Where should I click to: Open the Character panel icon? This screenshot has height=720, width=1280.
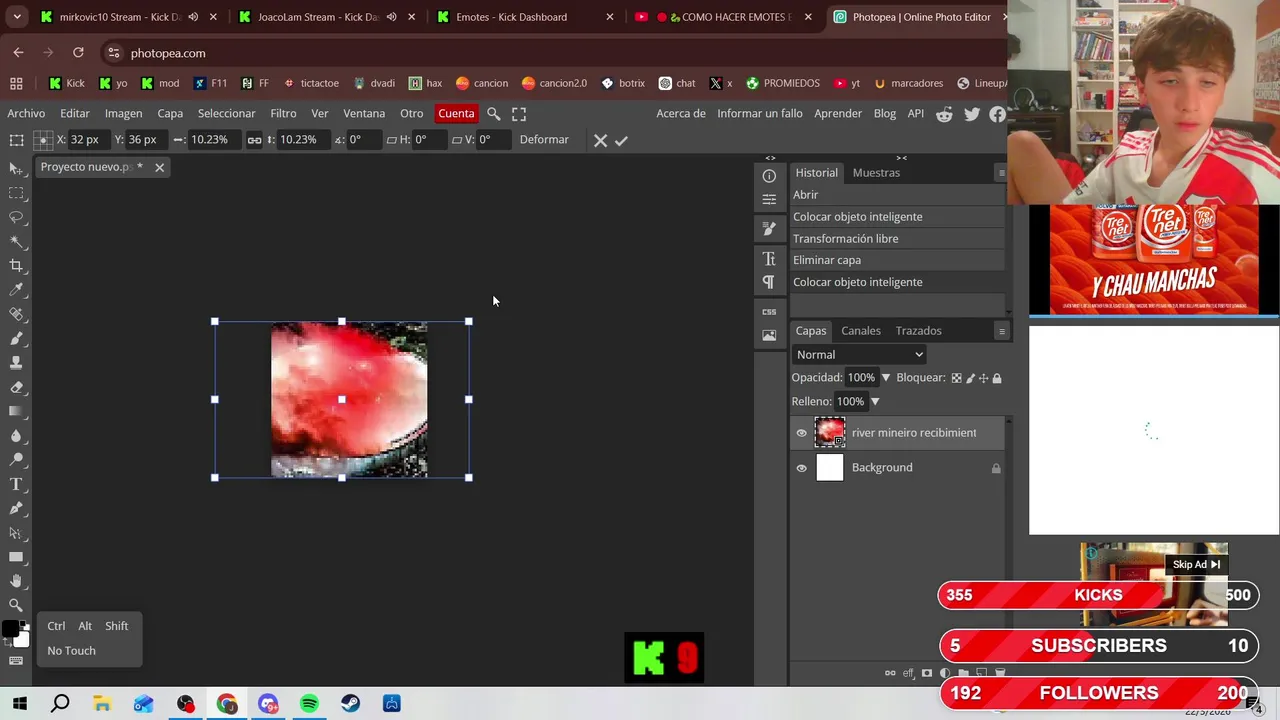pos(769,259)
